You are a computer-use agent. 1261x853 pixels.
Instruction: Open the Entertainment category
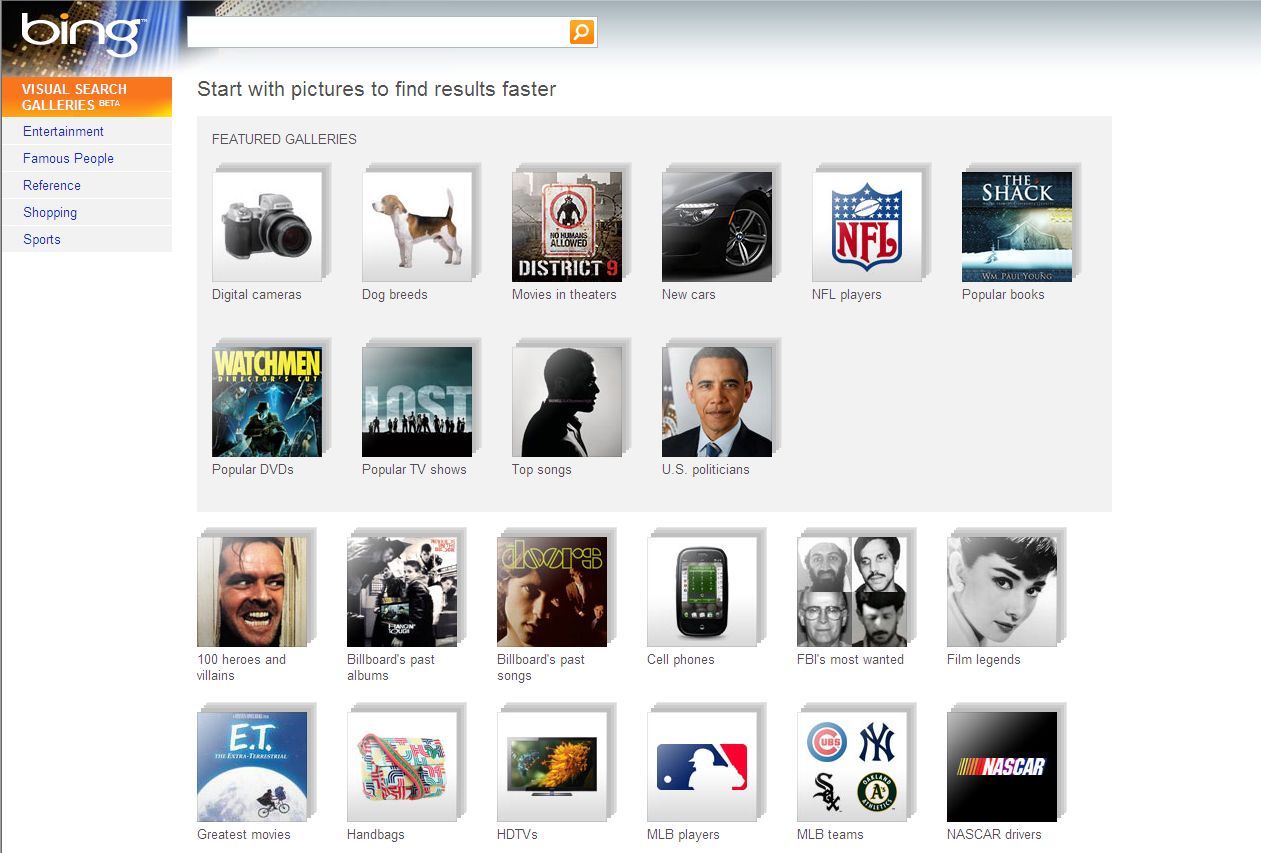[63, 131]
